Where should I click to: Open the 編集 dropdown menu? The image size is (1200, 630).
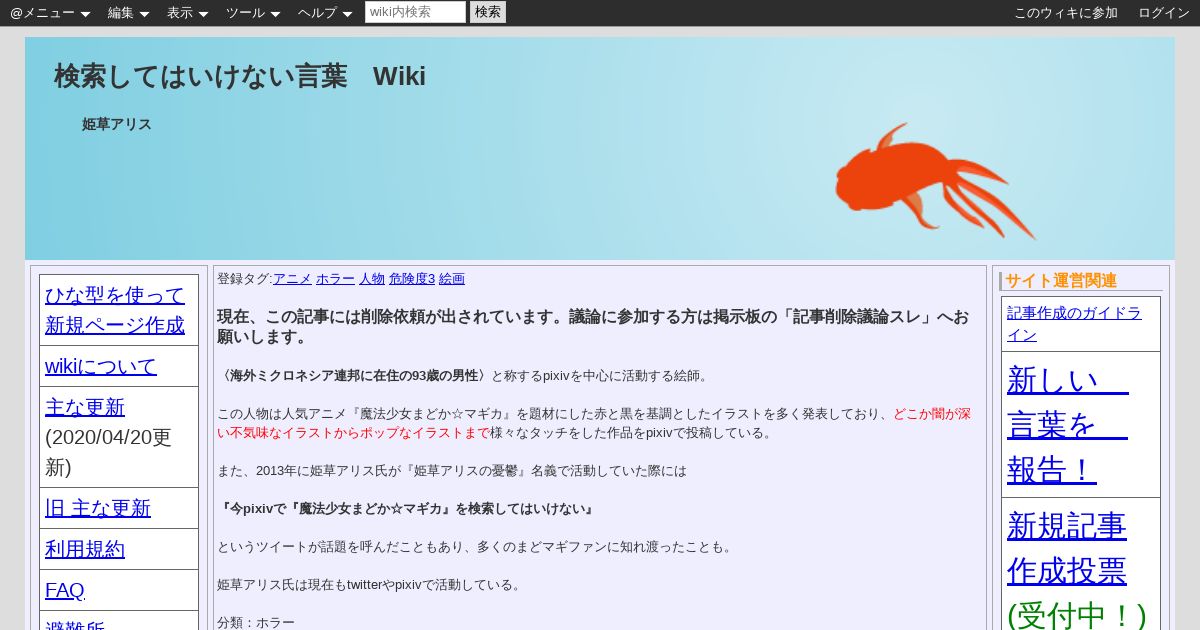[x=128, y=13]
